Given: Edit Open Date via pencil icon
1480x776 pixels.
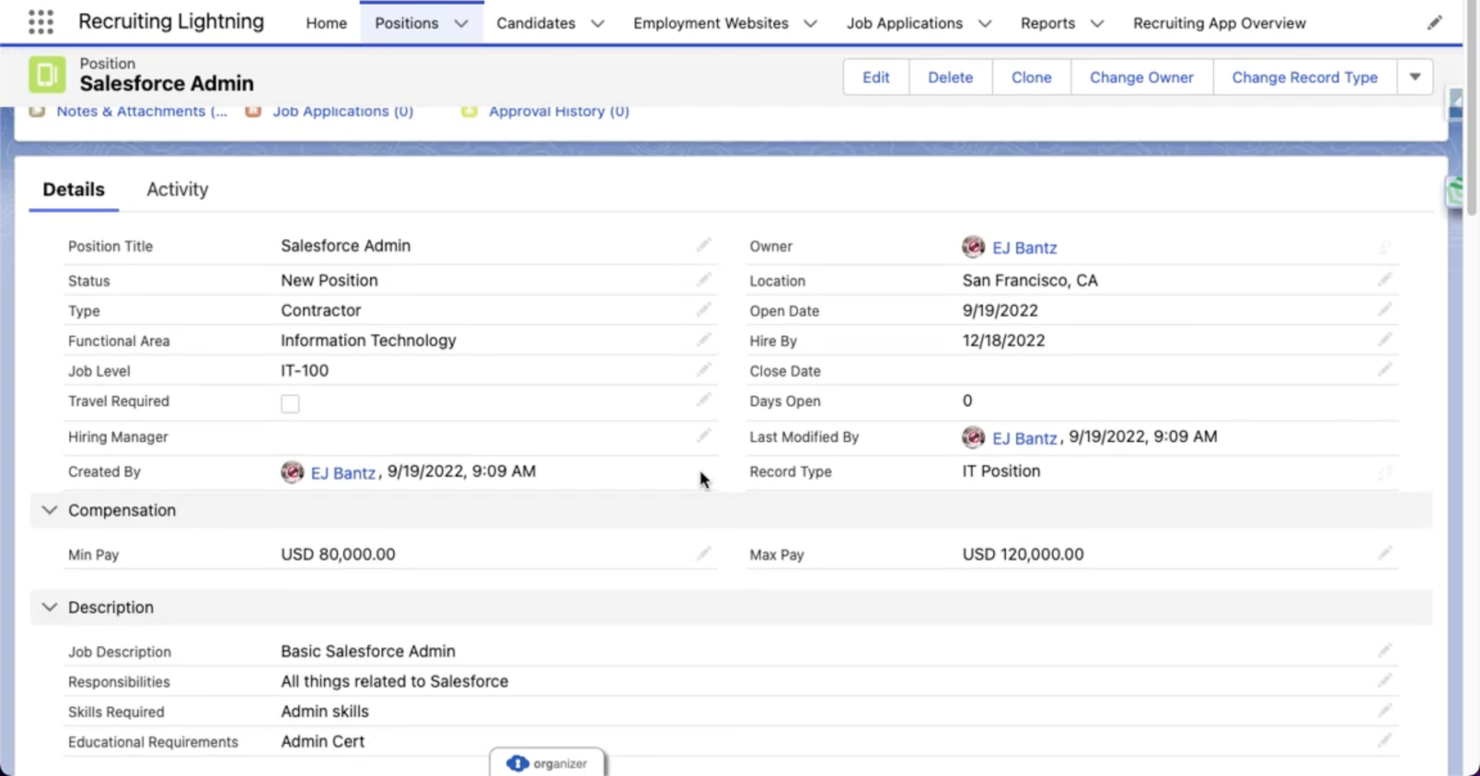Looking at the screenshot, I should pyautogui.click(x=1385, y=309).
